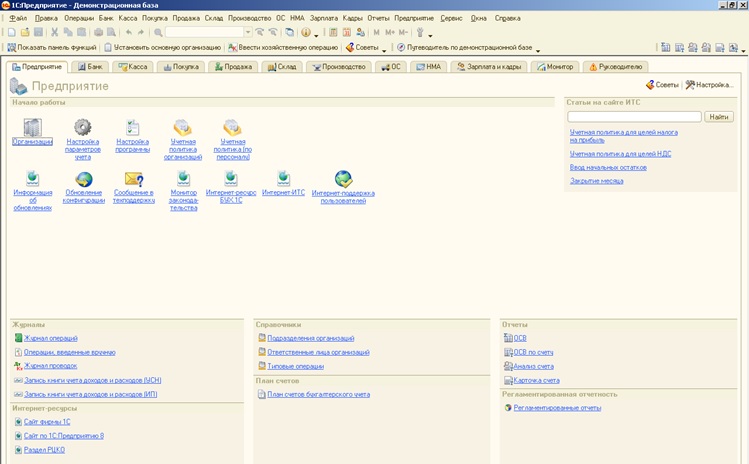Image resolution: width=749 pixels, height=464 pixels.
Task: Open the Отчеты menu
Action: point(378,18)
